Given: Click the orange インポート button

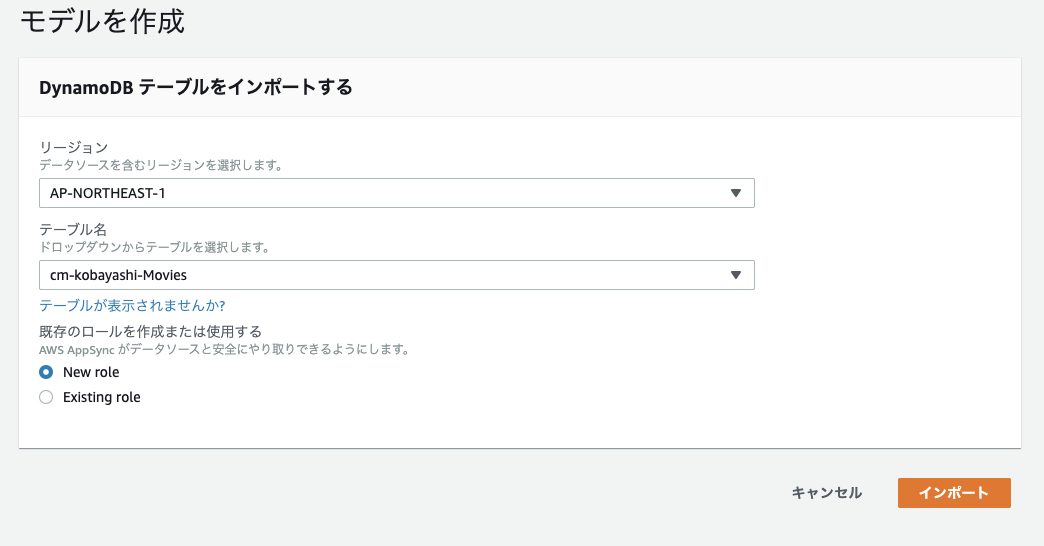Looking at the screenshot, I should pos(954,493).
